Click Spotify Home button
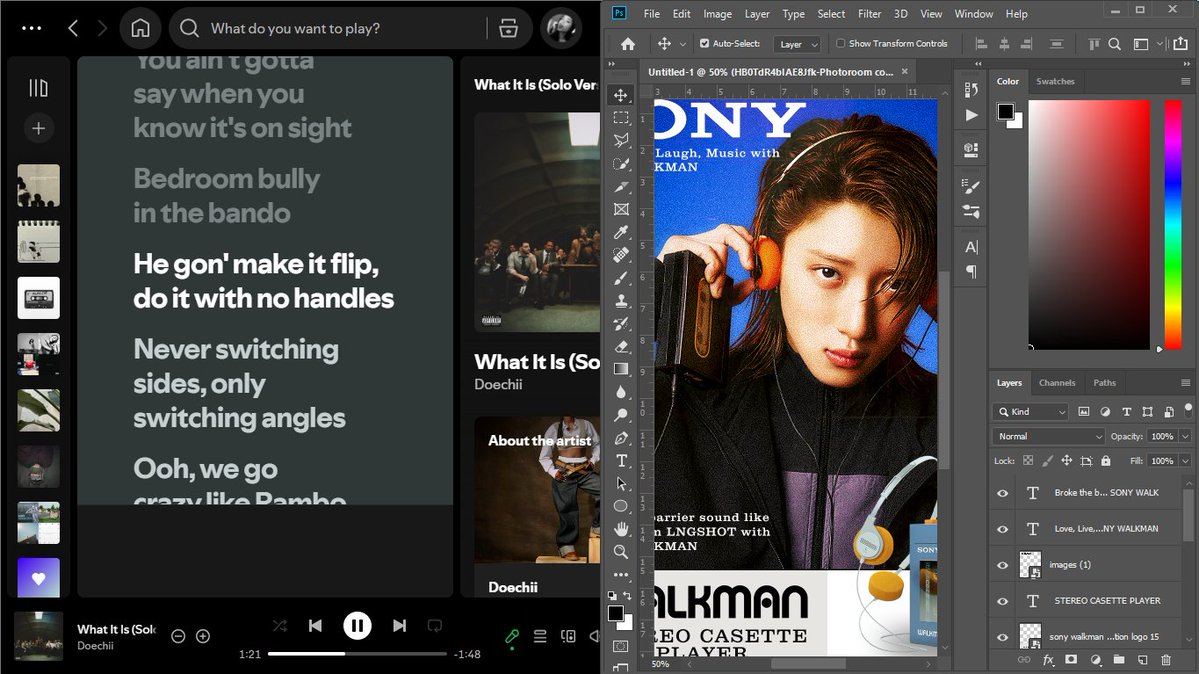 click(141, 28)
